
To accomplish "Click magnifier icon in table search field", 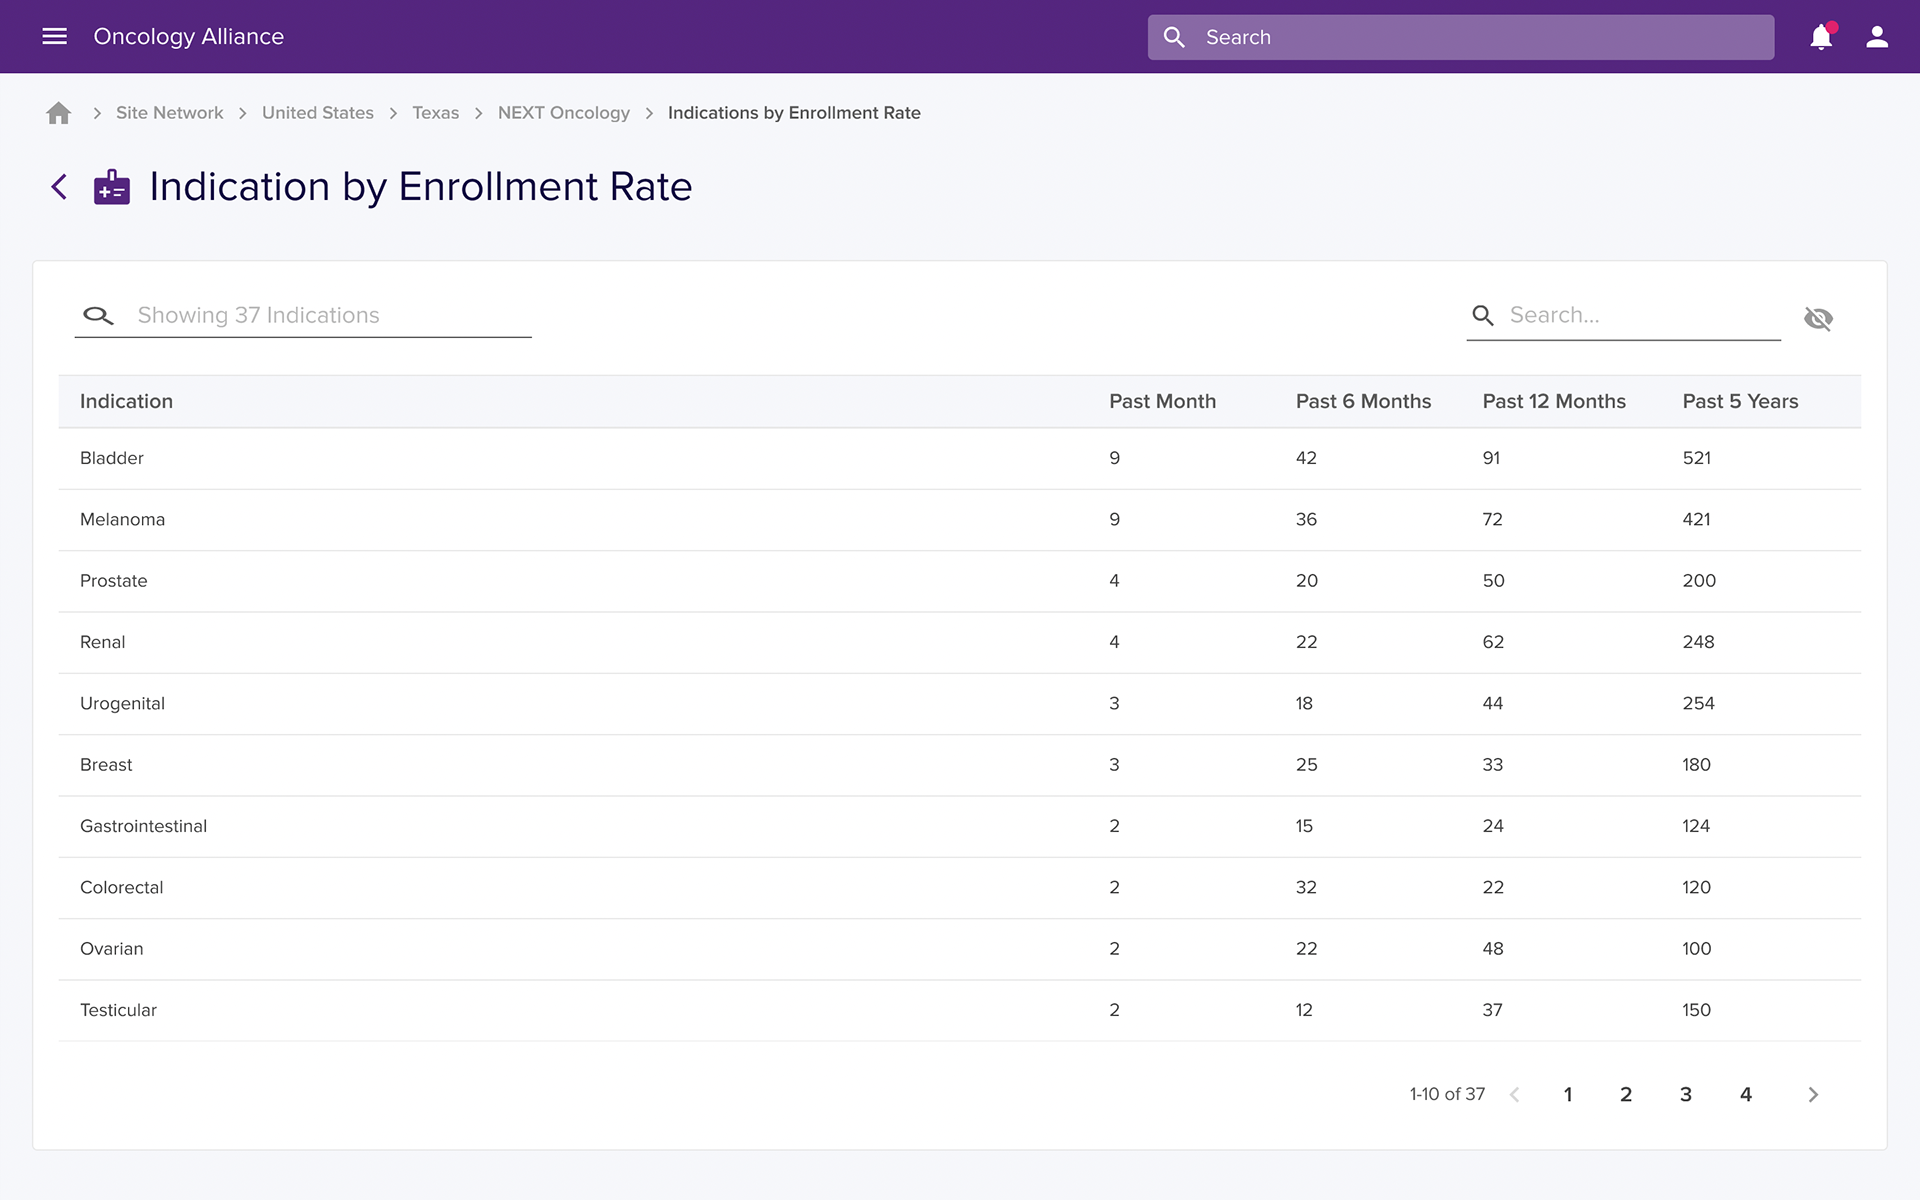I will (x=1483, y=315).
